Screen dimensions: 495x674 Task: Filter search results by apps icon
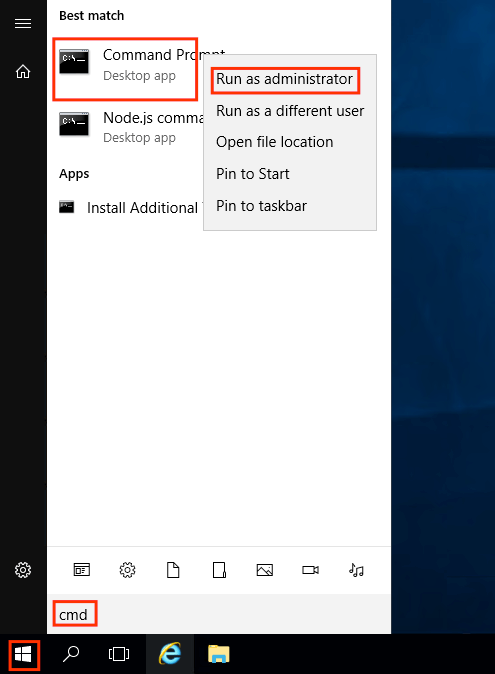coord(82,570)
